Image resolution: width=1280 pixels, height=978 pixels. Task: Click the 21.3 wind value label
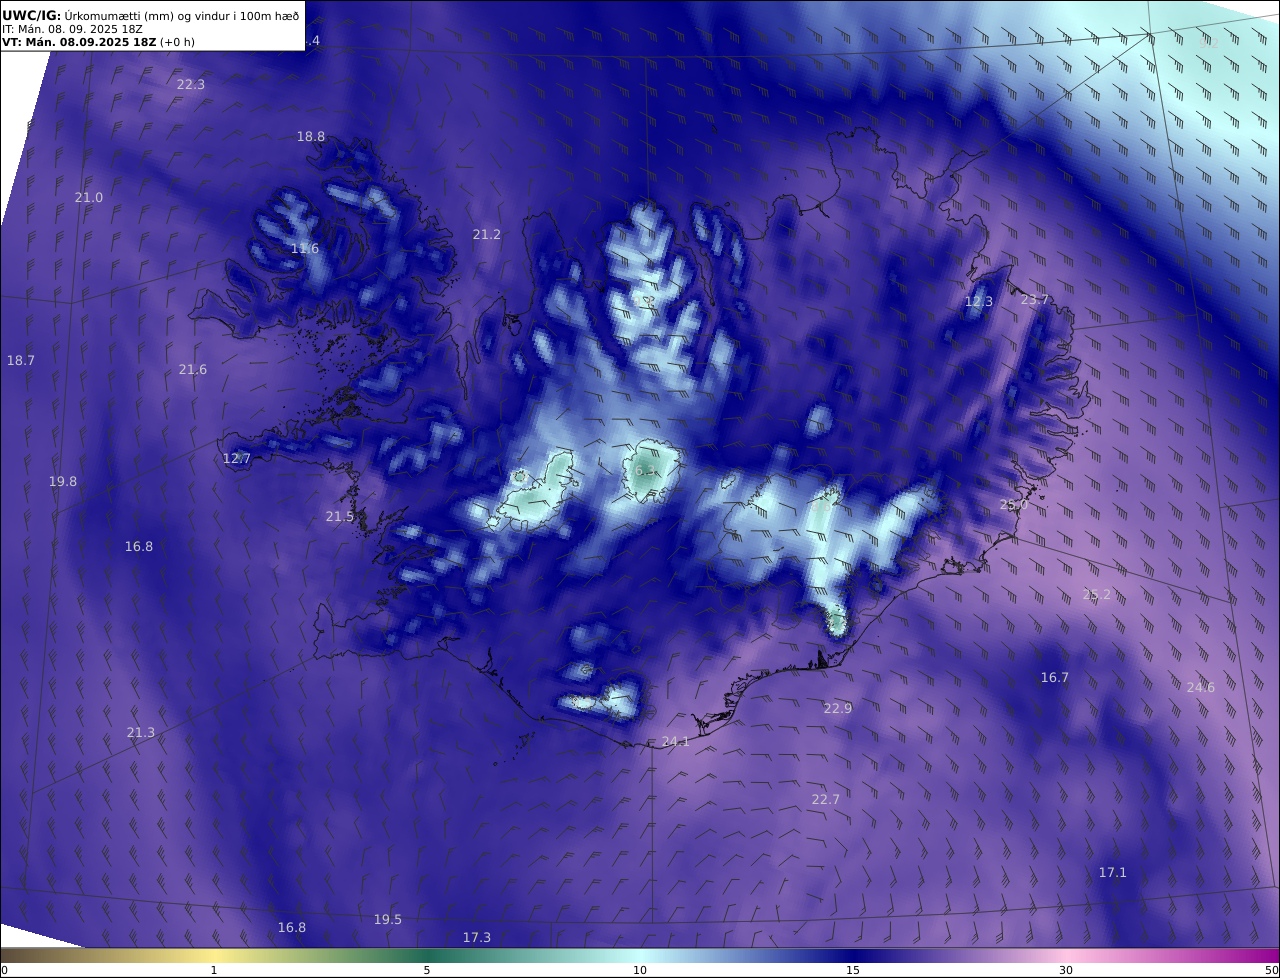tap(141, 733)
